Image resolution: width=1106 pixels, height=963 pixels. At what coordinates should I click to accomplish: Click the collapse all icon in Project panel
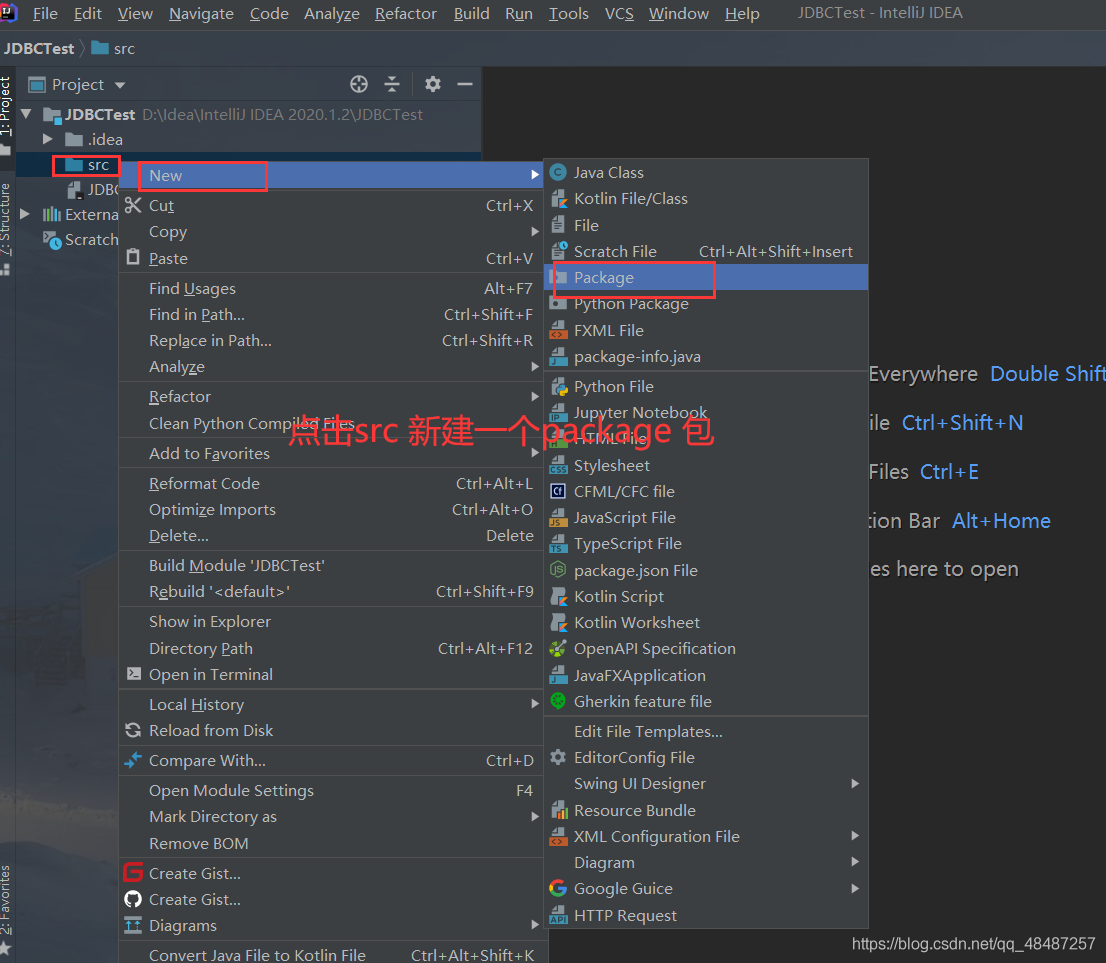tap(391, 85)
